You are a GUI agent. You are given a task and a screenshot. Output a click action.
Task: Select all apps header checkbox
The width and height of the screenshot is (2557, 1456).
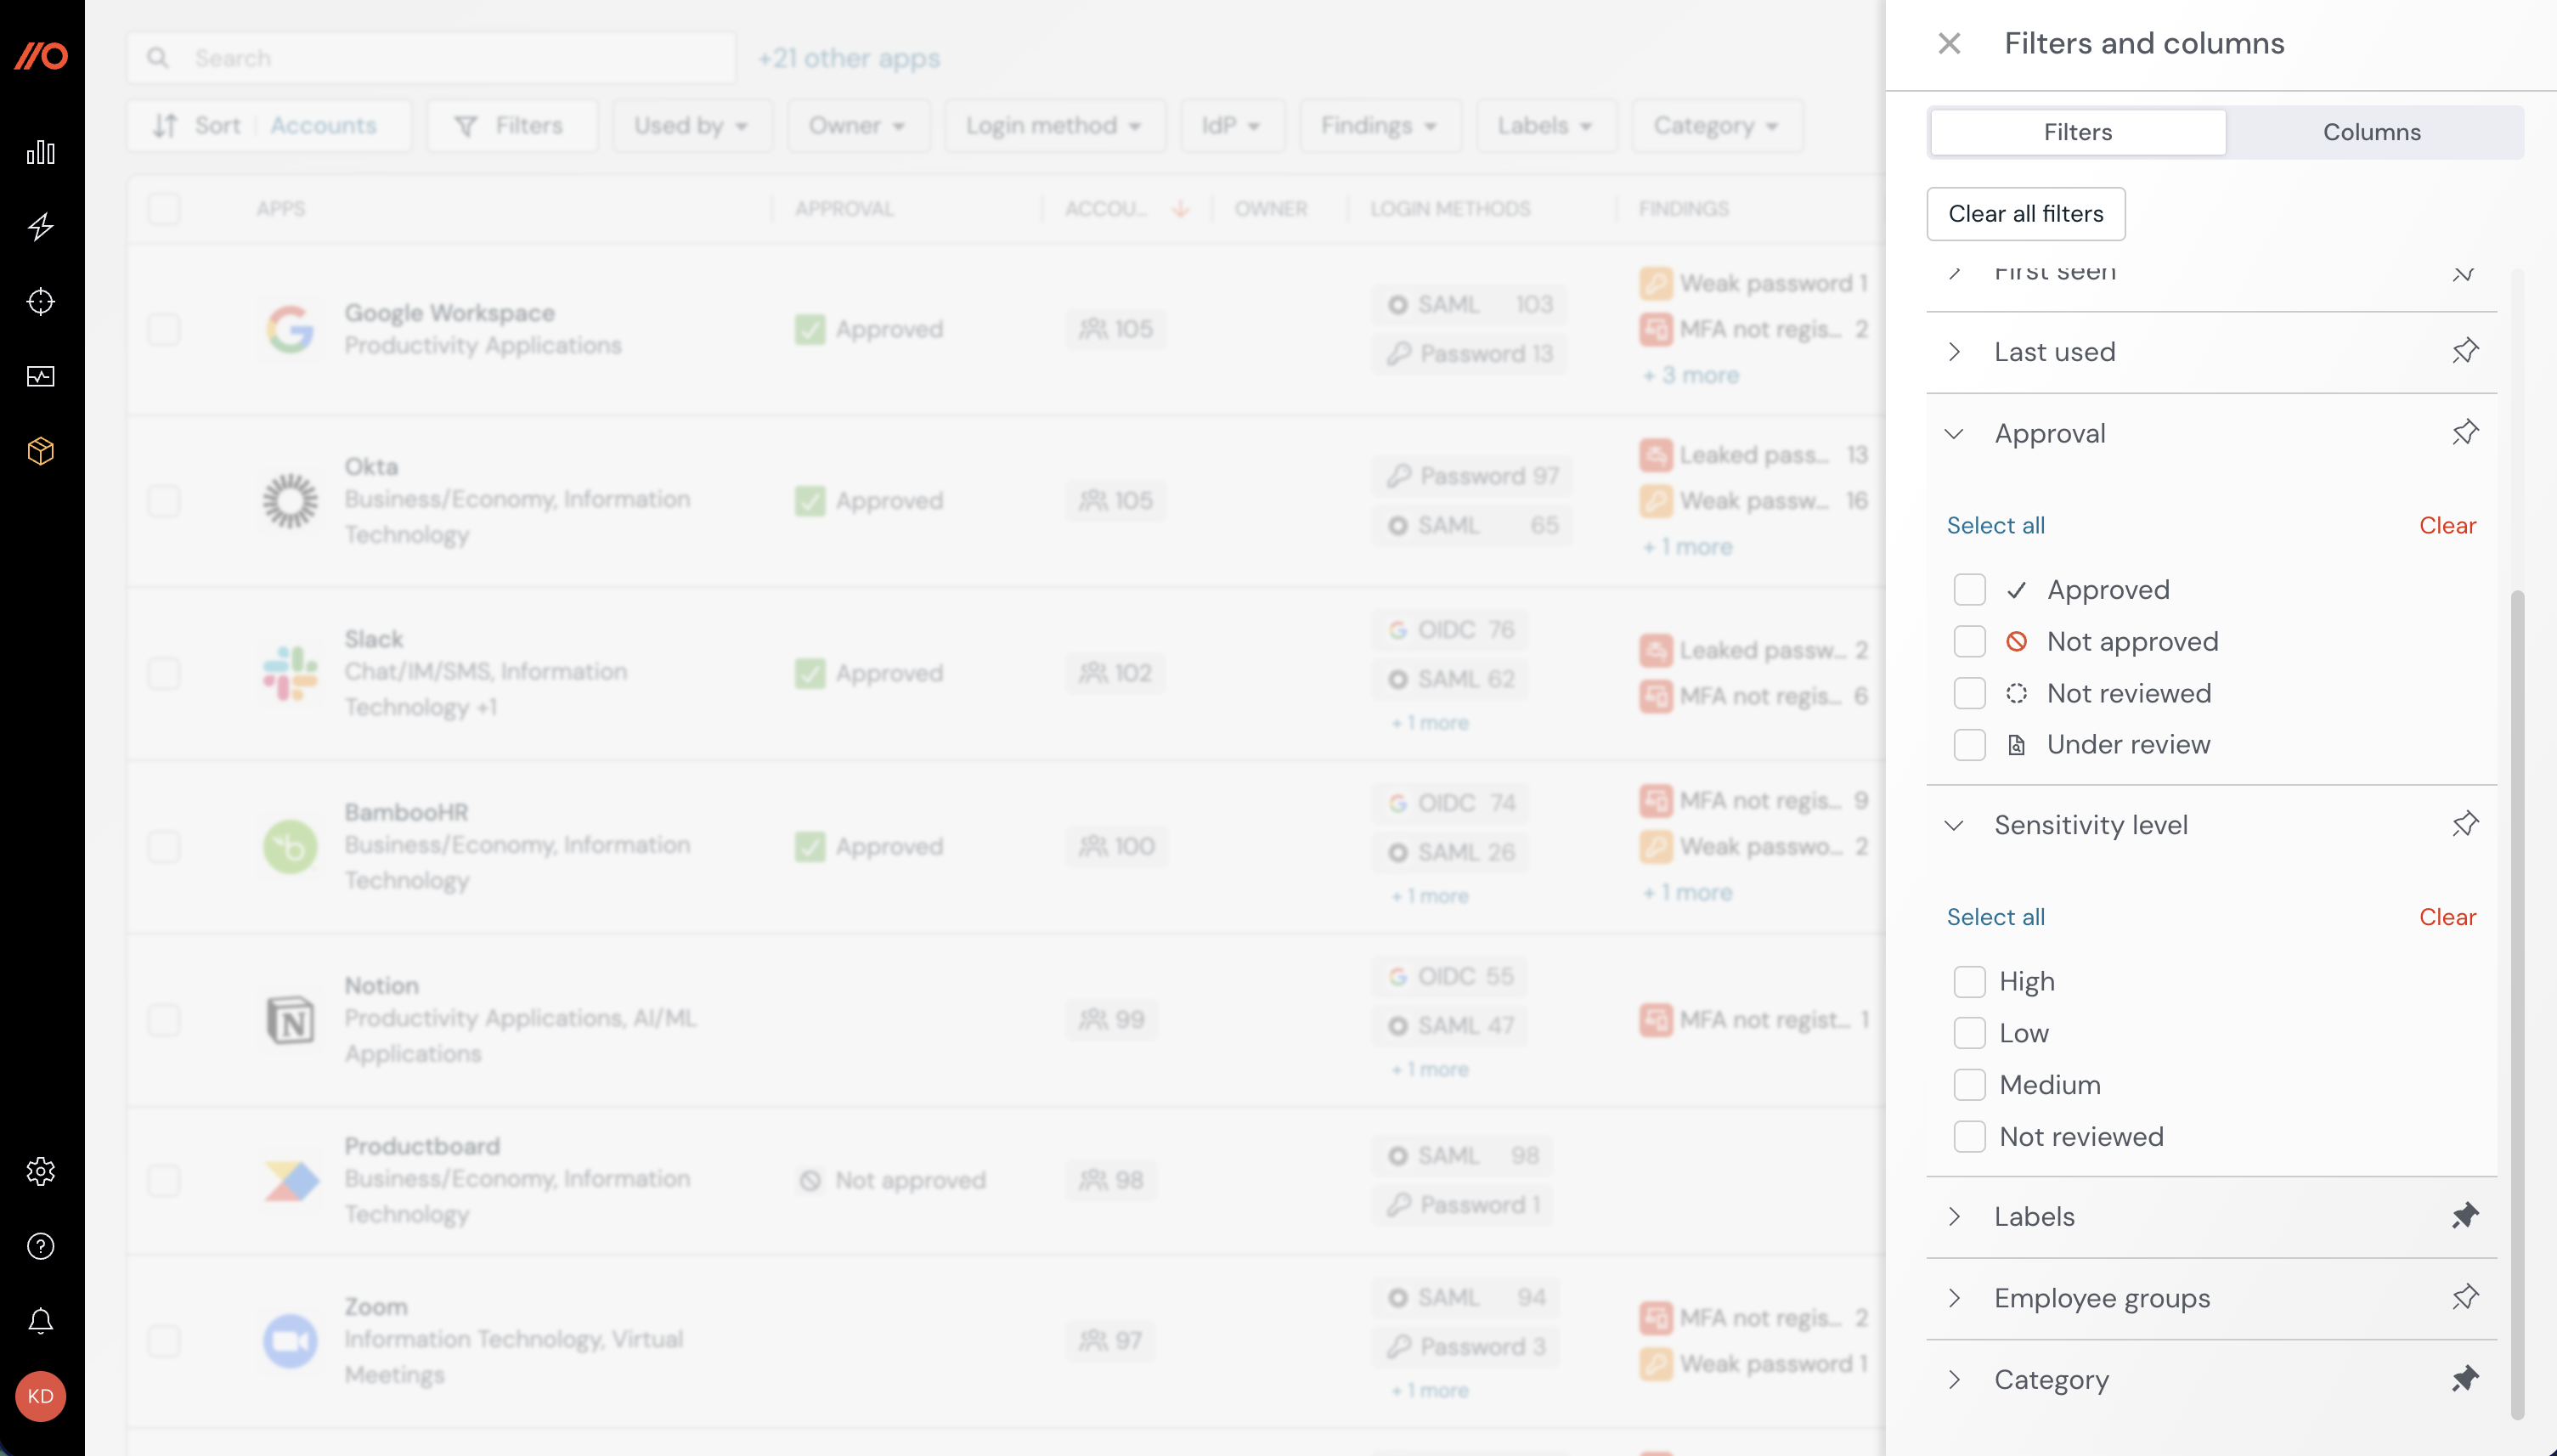pos(164,209)
